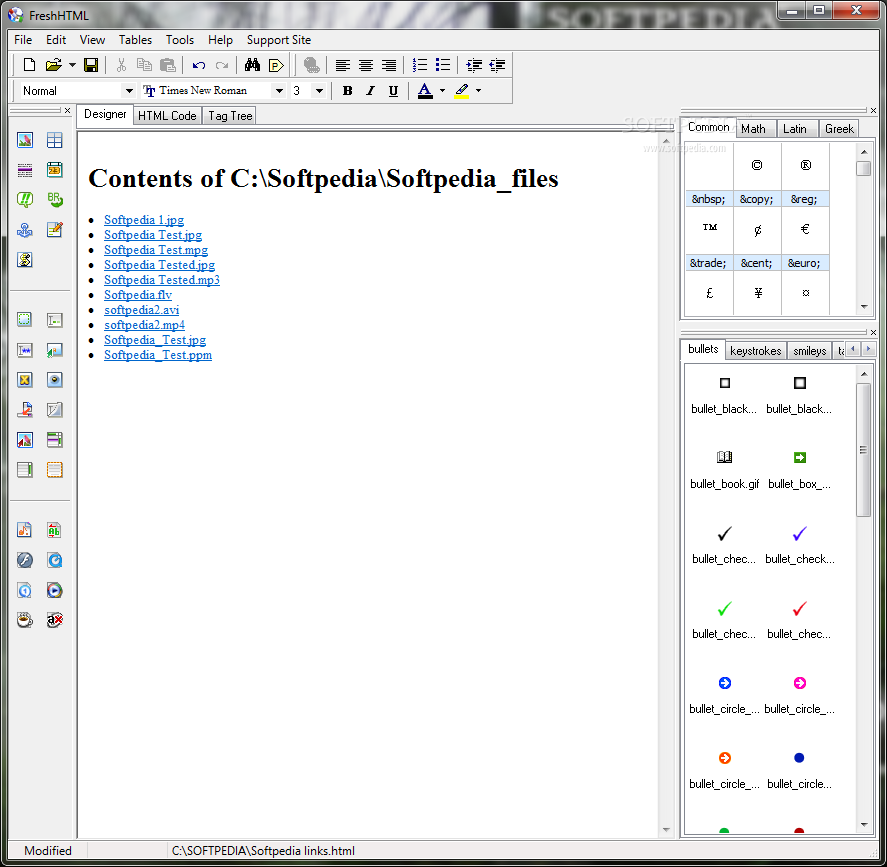Click the anchor icon in sidebar

(25, 230)
